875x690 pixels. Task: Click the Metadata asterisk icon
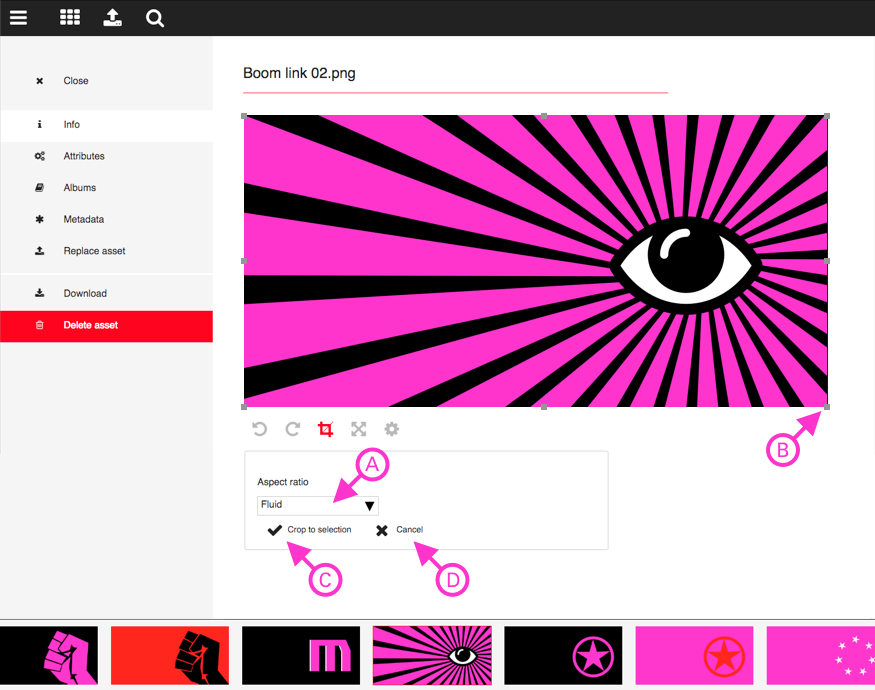(40, 219)
